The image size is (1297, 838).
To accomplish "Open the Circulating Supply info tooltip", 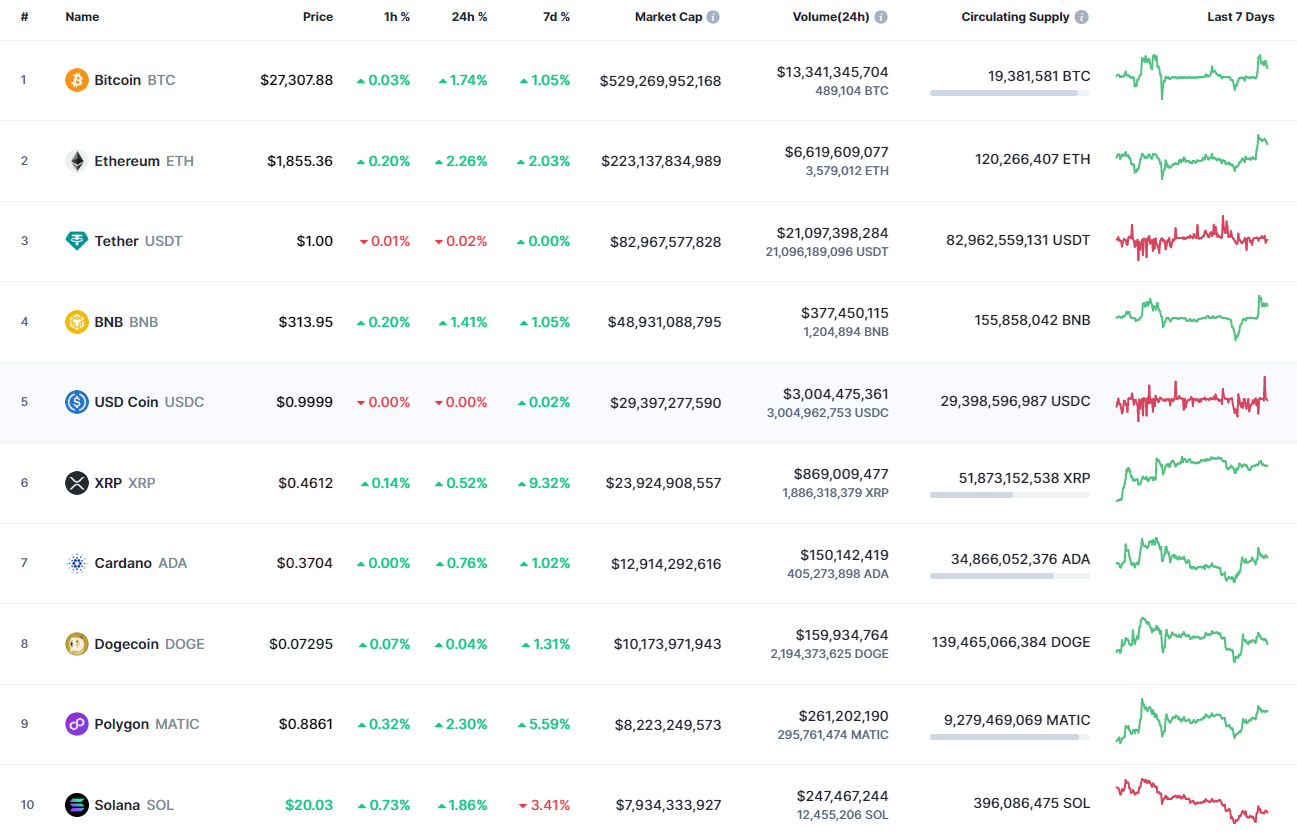I will 1081,16.
